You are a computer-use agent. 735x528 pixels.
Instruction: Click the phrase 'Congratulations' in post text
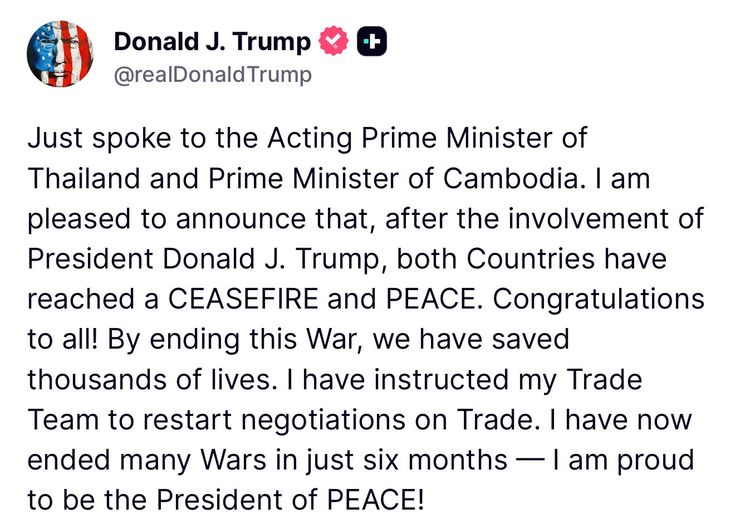[x=599, y=299]
